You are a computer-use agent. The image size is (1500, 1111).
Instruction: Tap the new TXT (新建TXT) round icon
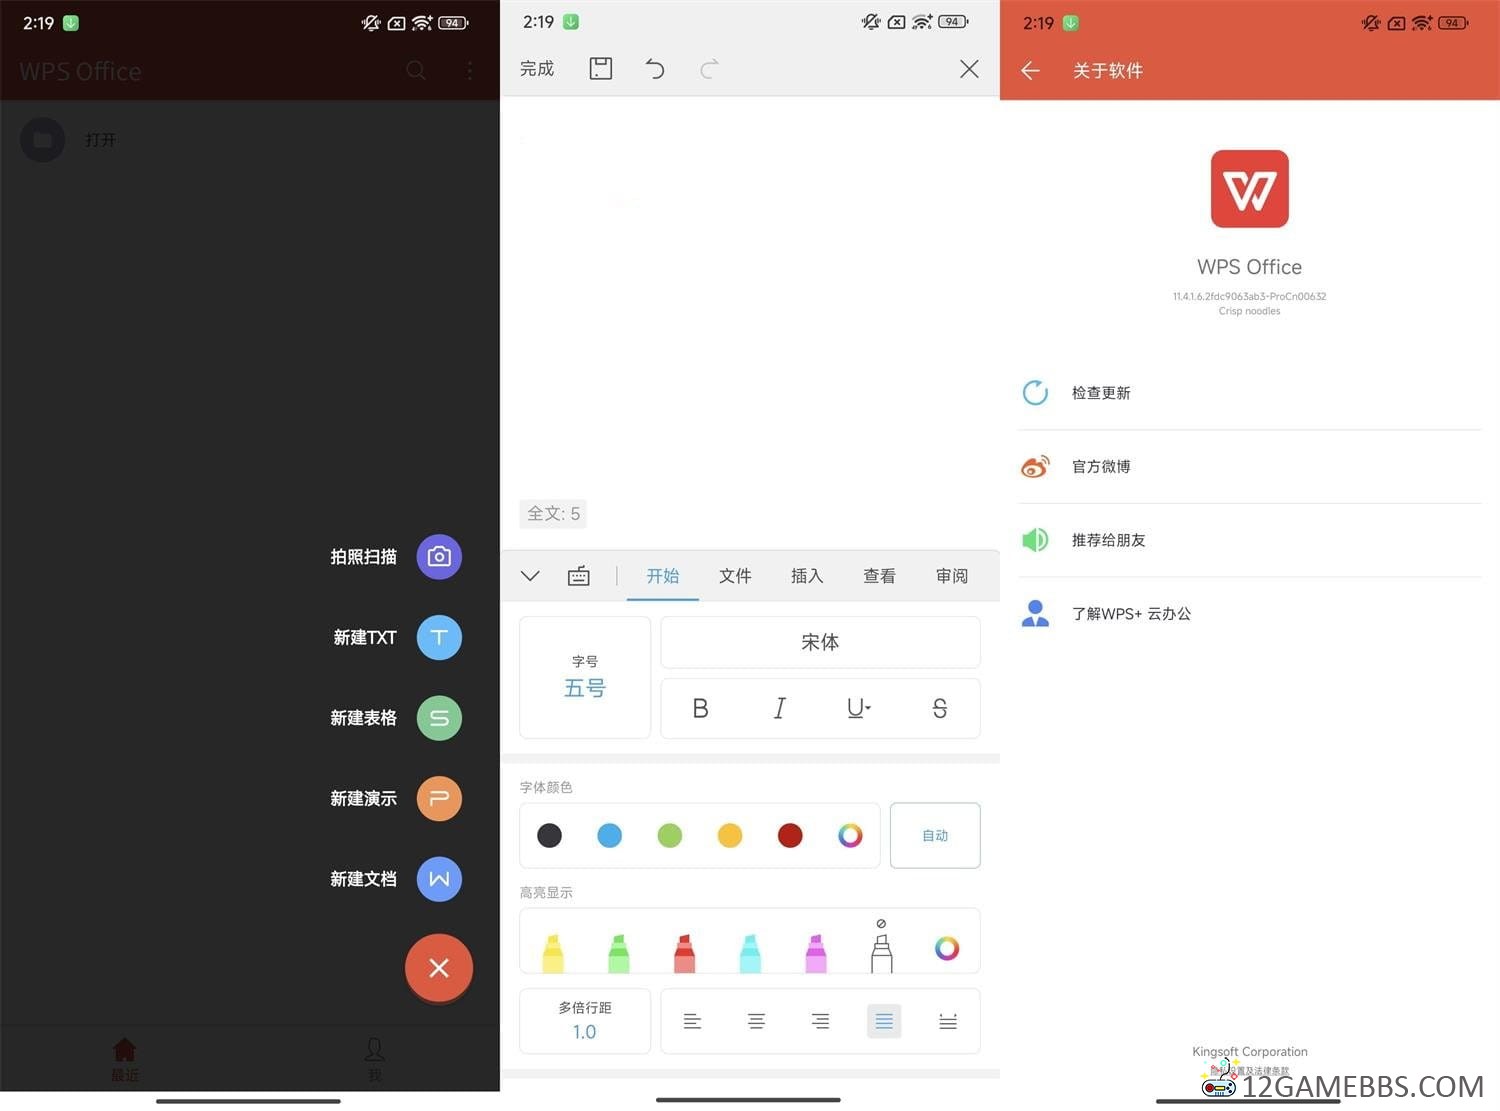coord(439,638)
